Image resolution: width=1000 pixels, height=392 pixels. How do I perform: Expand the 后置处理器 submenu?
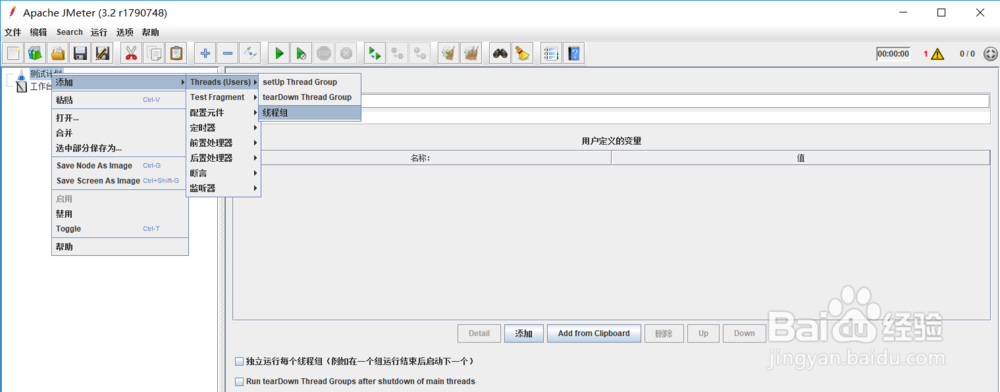click(x=222, y=158)
